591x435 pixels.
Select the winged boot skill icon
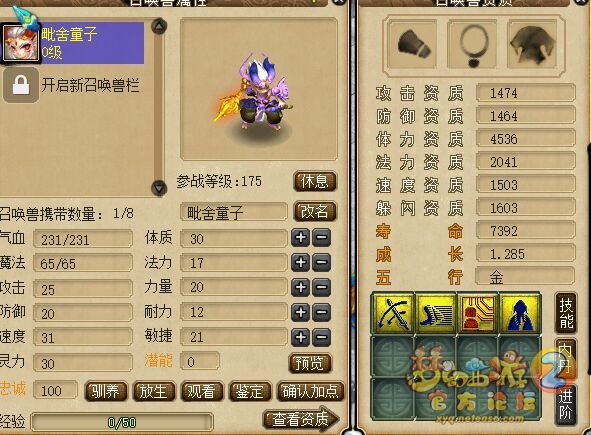pyautogui.click(x=436, y=314)
